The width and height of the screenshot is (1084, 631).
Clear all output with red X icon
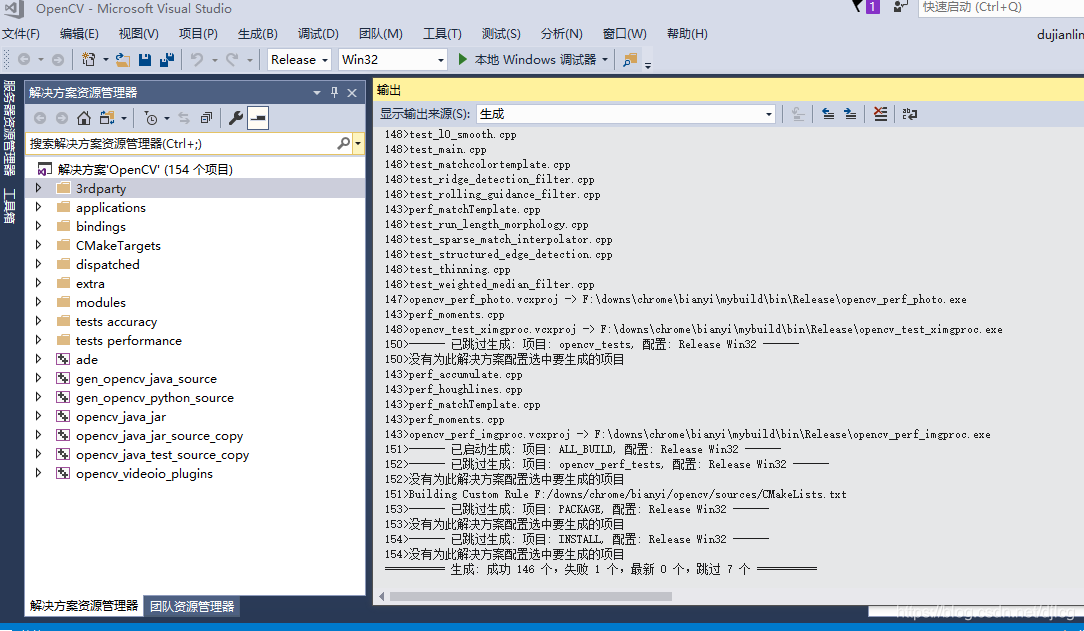(880, 114)
